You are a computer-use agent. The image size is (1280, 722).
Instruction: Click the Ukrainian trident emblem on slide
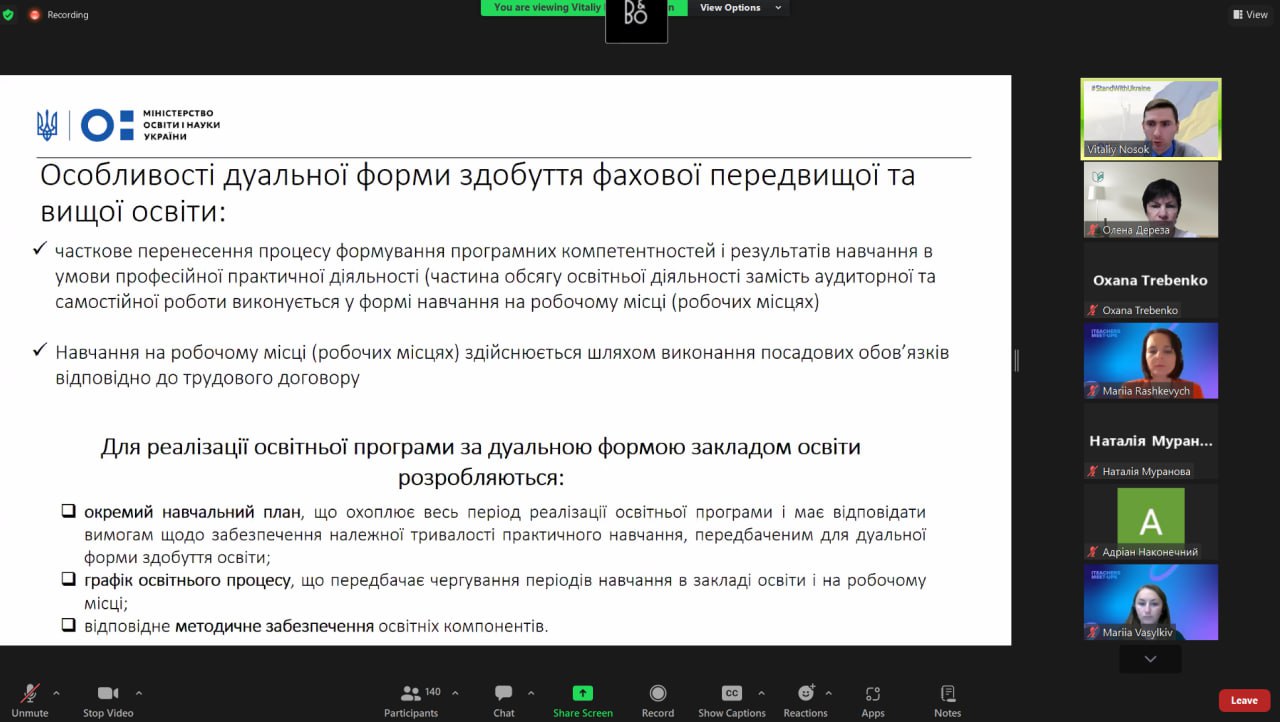pos(47,125)
